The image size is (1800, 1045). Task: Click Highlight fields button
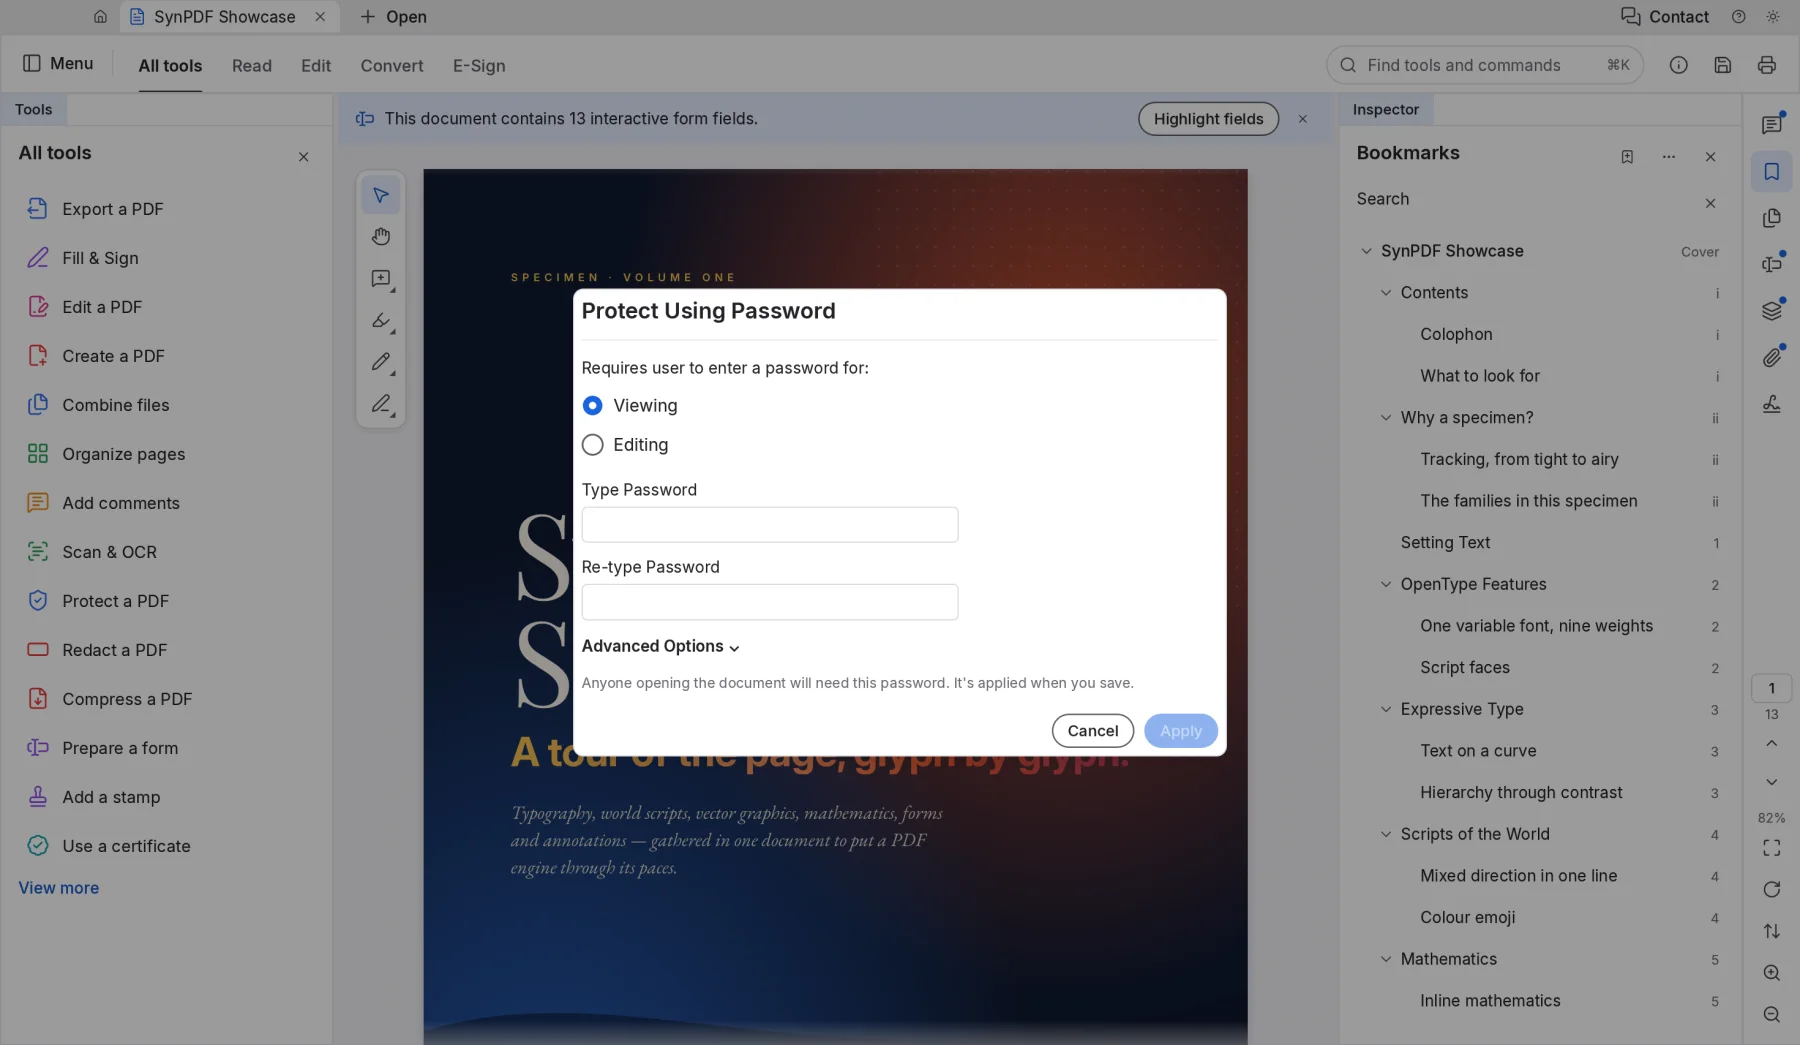[1208, 119]
